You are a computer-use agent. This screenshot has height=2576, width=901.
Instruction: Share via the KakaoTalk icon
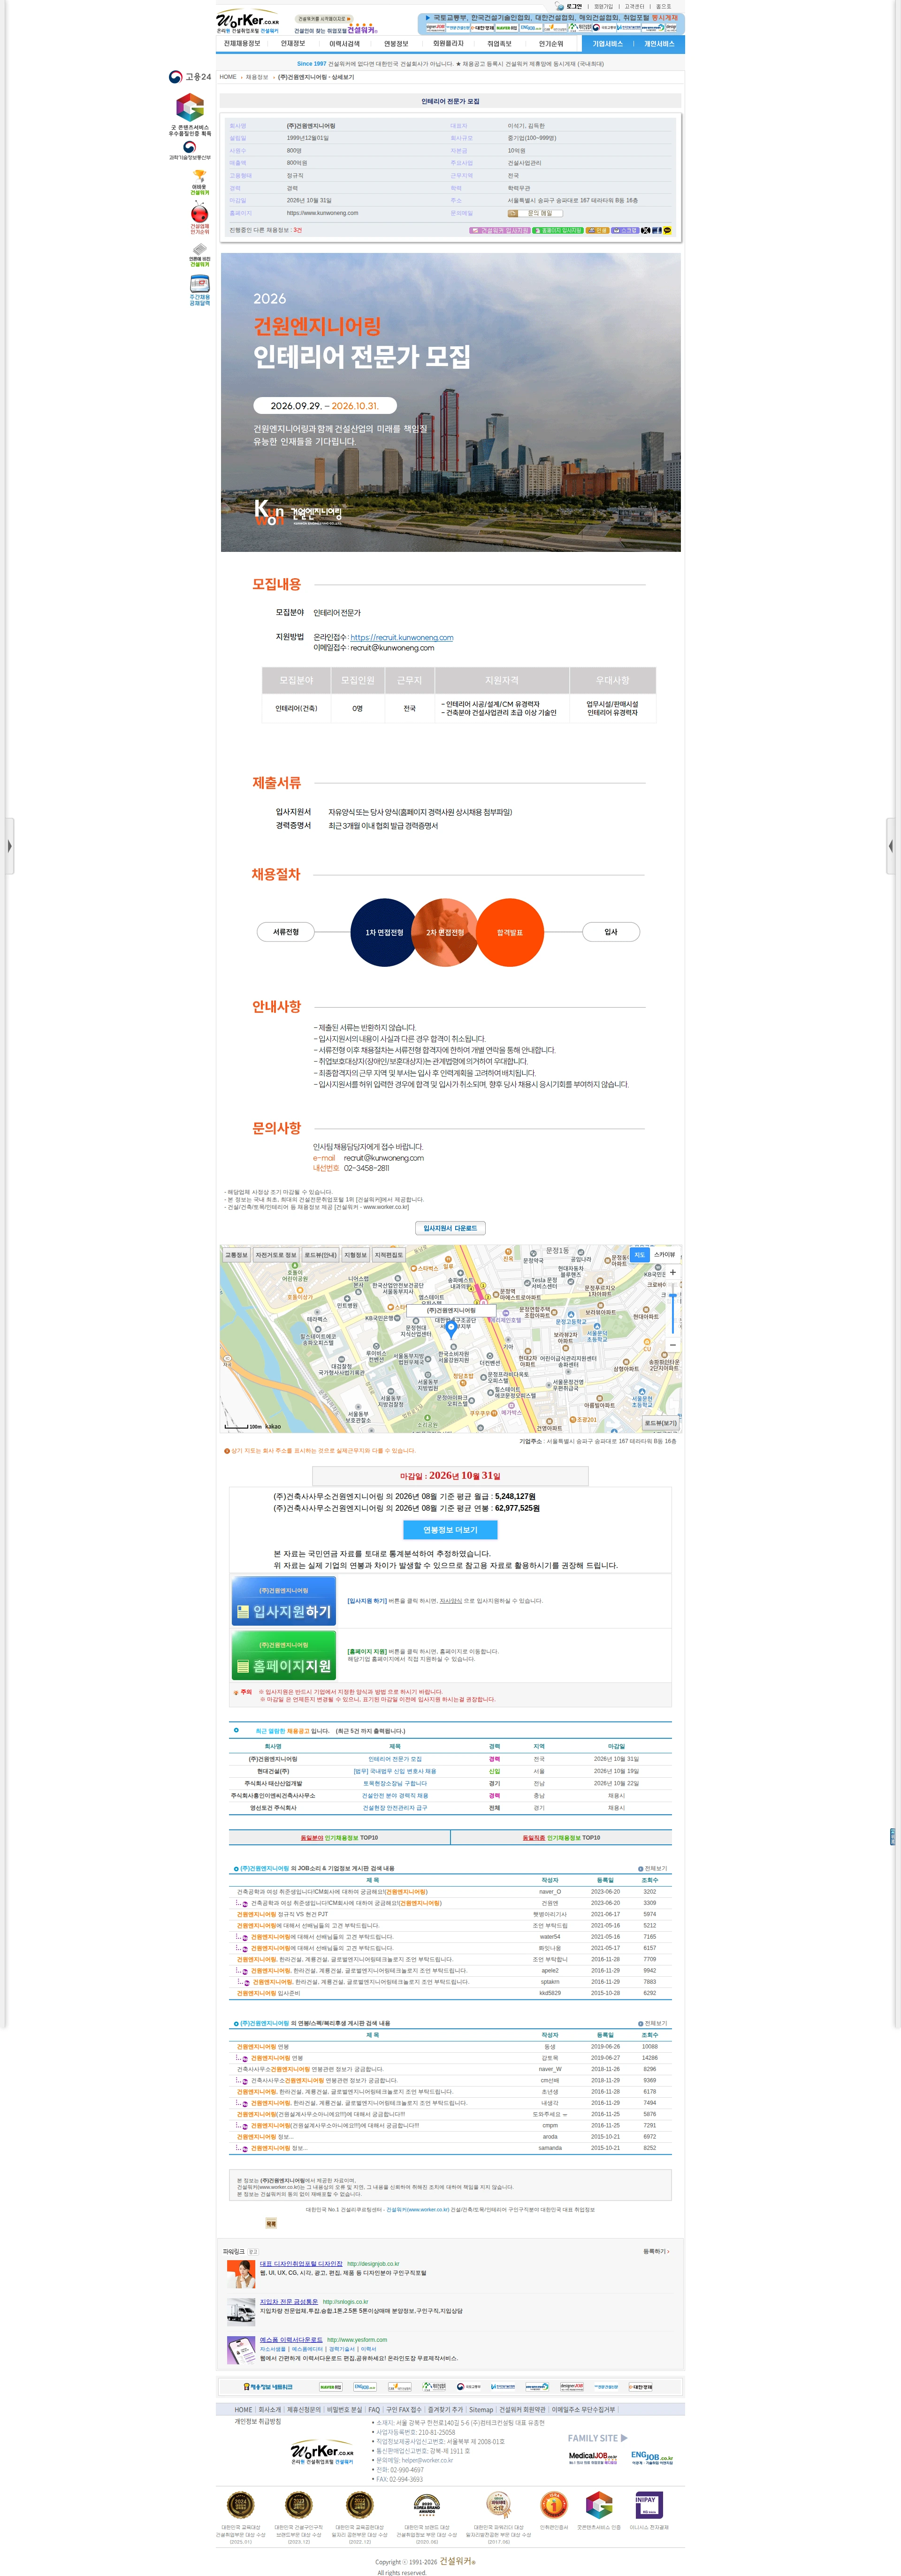(667, 230)
